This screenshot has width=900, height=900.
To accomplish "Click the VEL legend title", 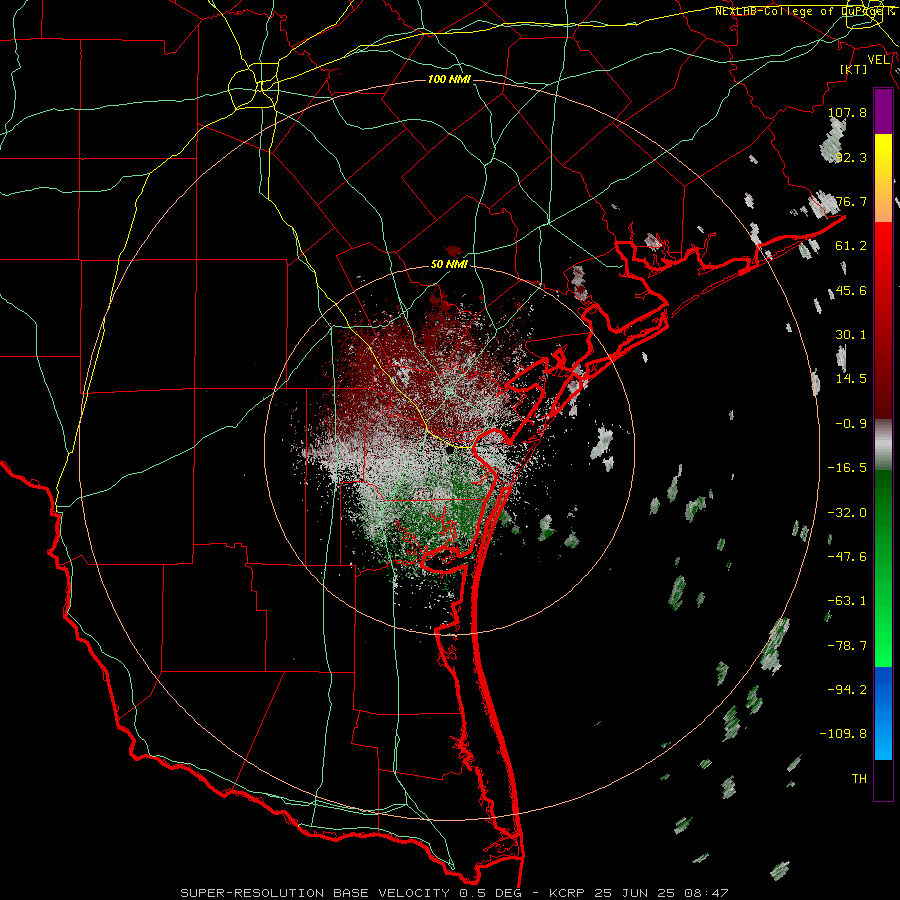I will [x=878, y=60].
